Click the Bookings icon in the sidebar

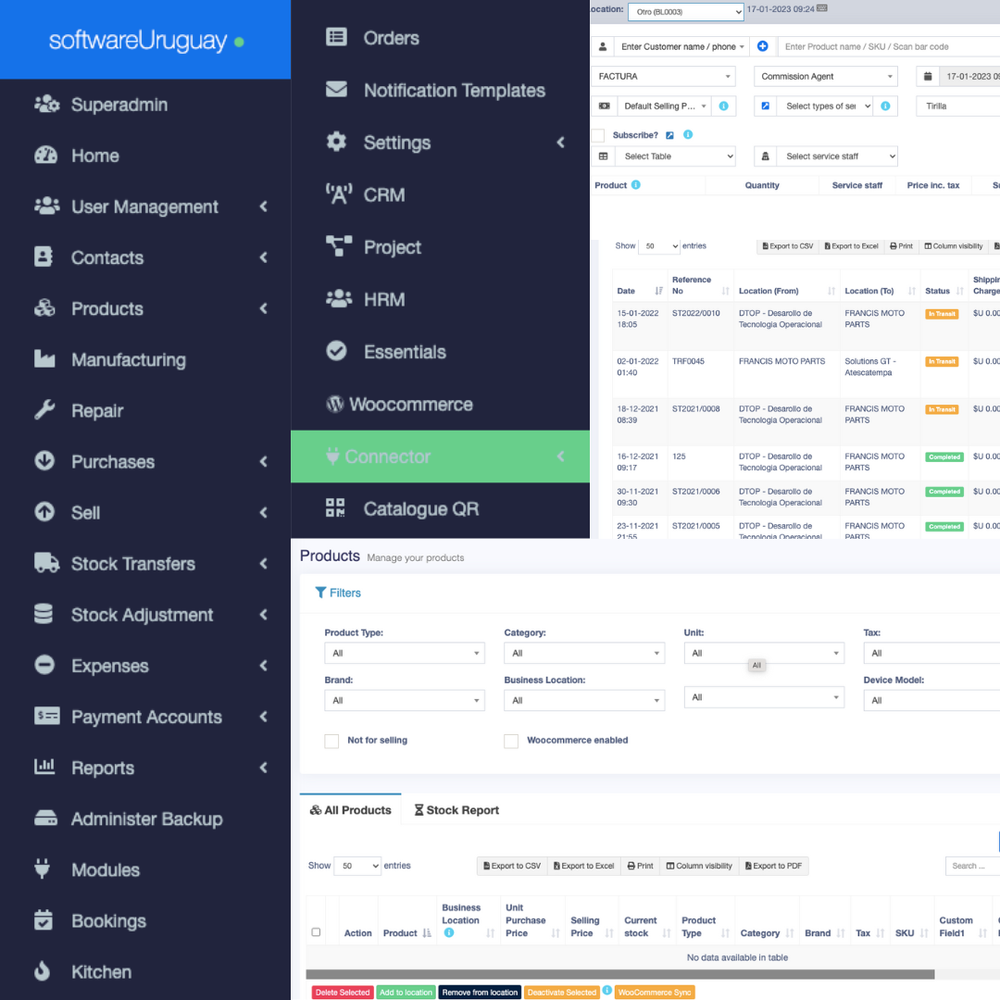46,920
